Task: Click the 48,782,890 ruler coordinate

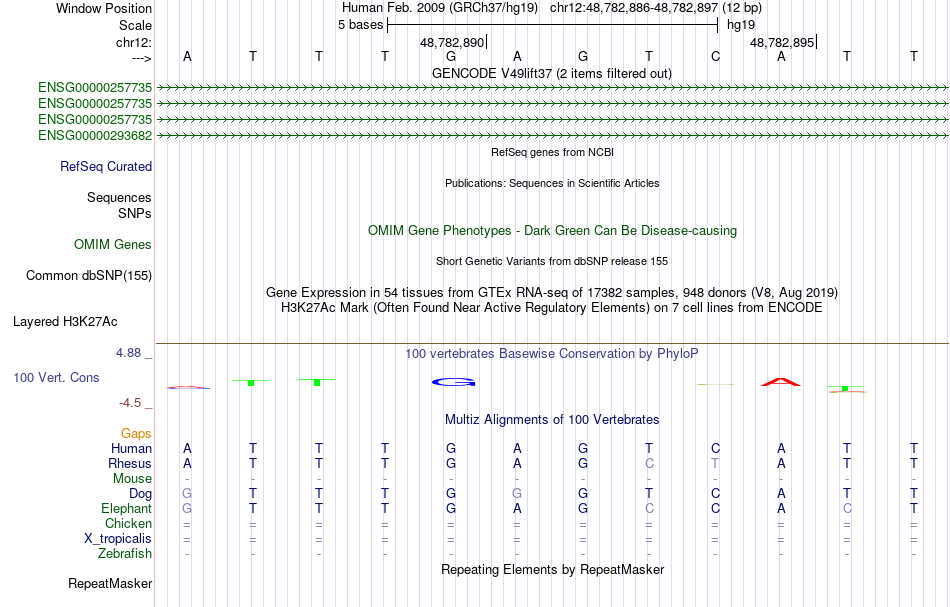Action: (452, 42)
